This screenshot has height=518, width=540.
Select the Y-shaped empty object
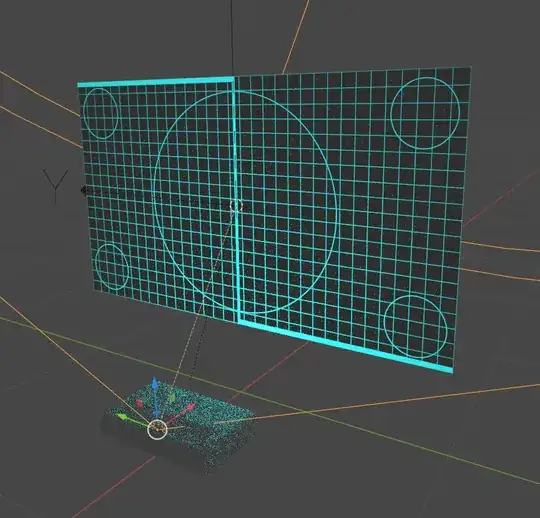tap(55, 185)
